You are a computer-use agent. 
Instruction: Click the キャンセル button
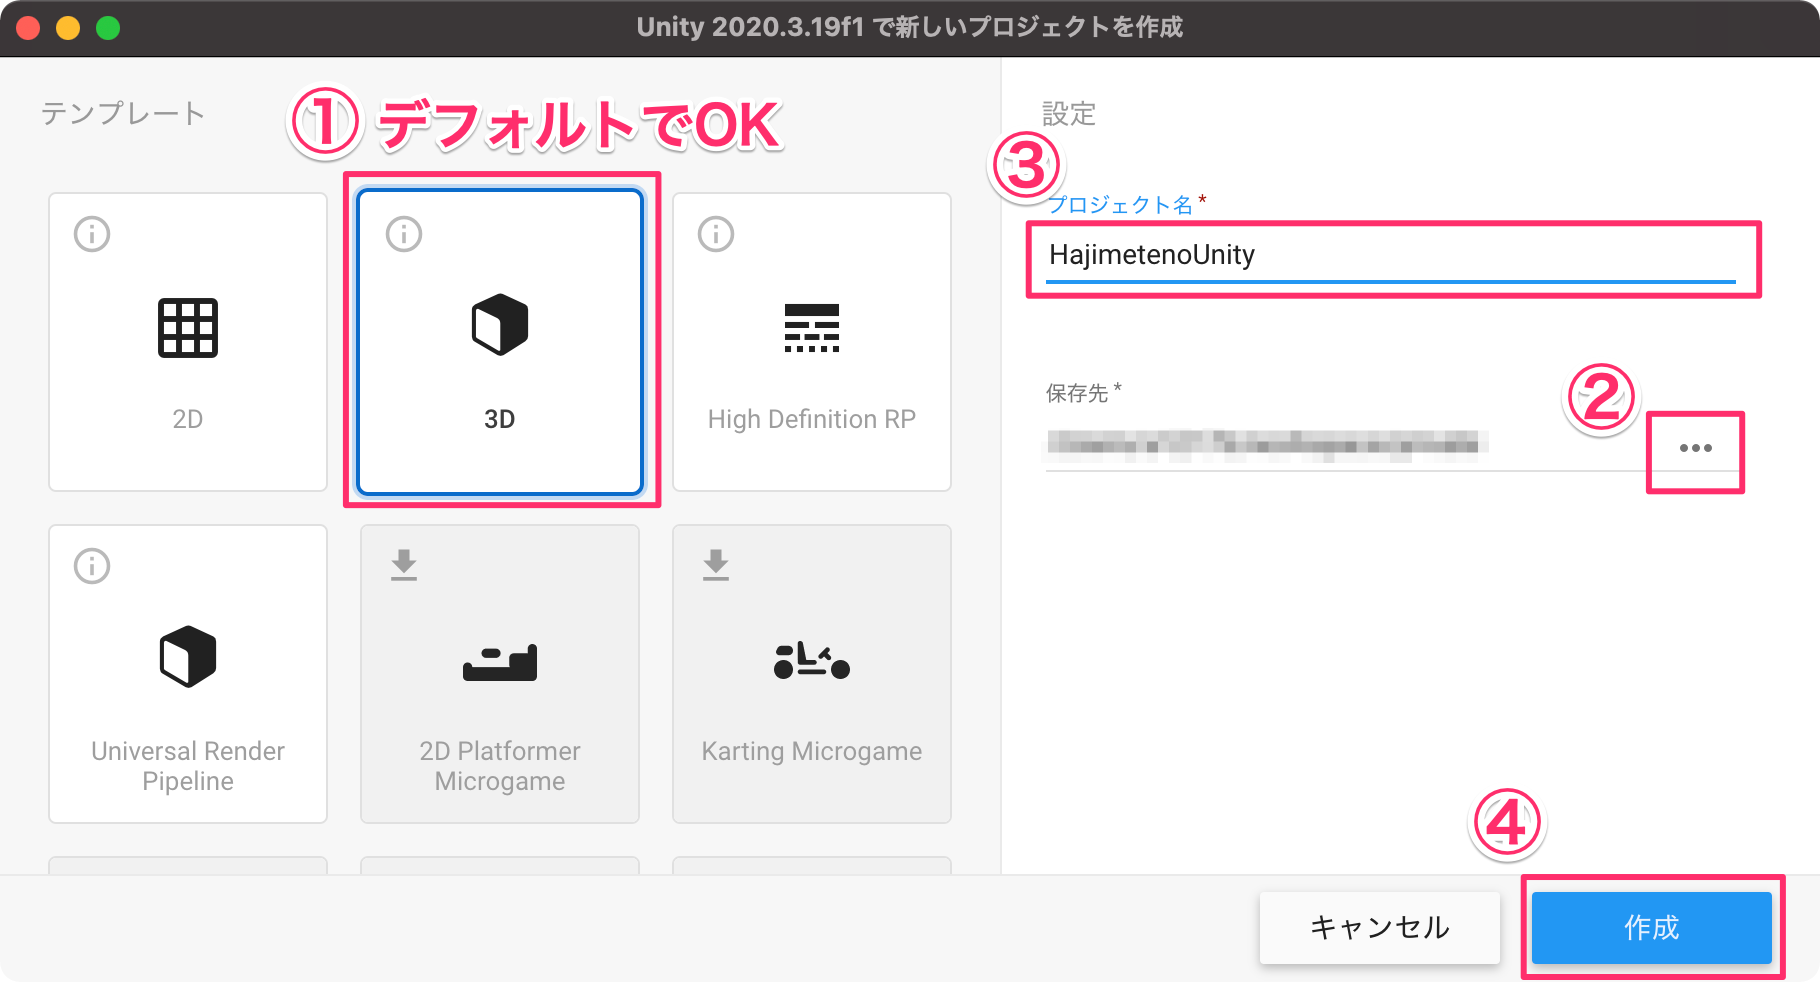pyautogui.click(x=1380, y=928)
